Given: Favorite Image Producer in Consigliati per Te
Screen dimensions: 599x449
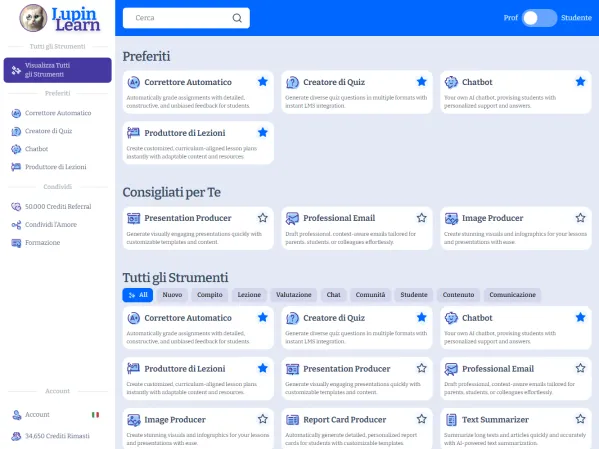Looking at the screenshot, I should (580, 218).
